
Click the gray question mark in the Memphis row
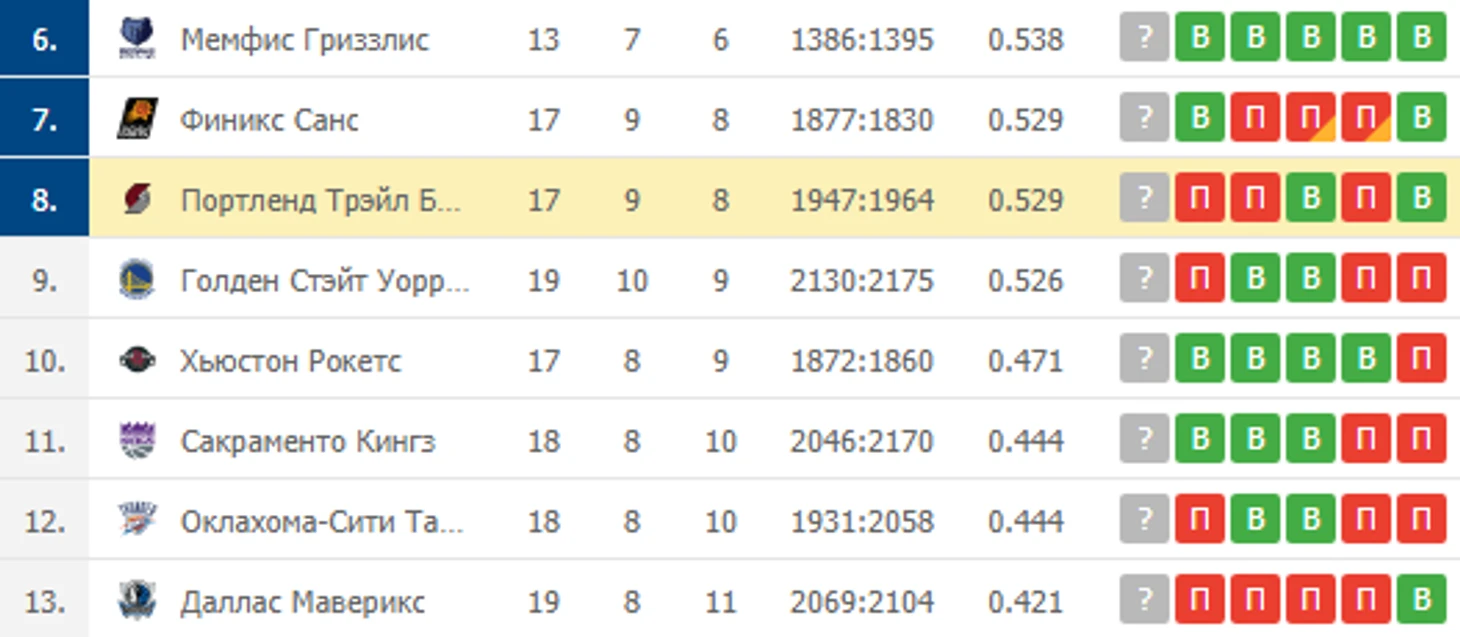(1144, 39)
